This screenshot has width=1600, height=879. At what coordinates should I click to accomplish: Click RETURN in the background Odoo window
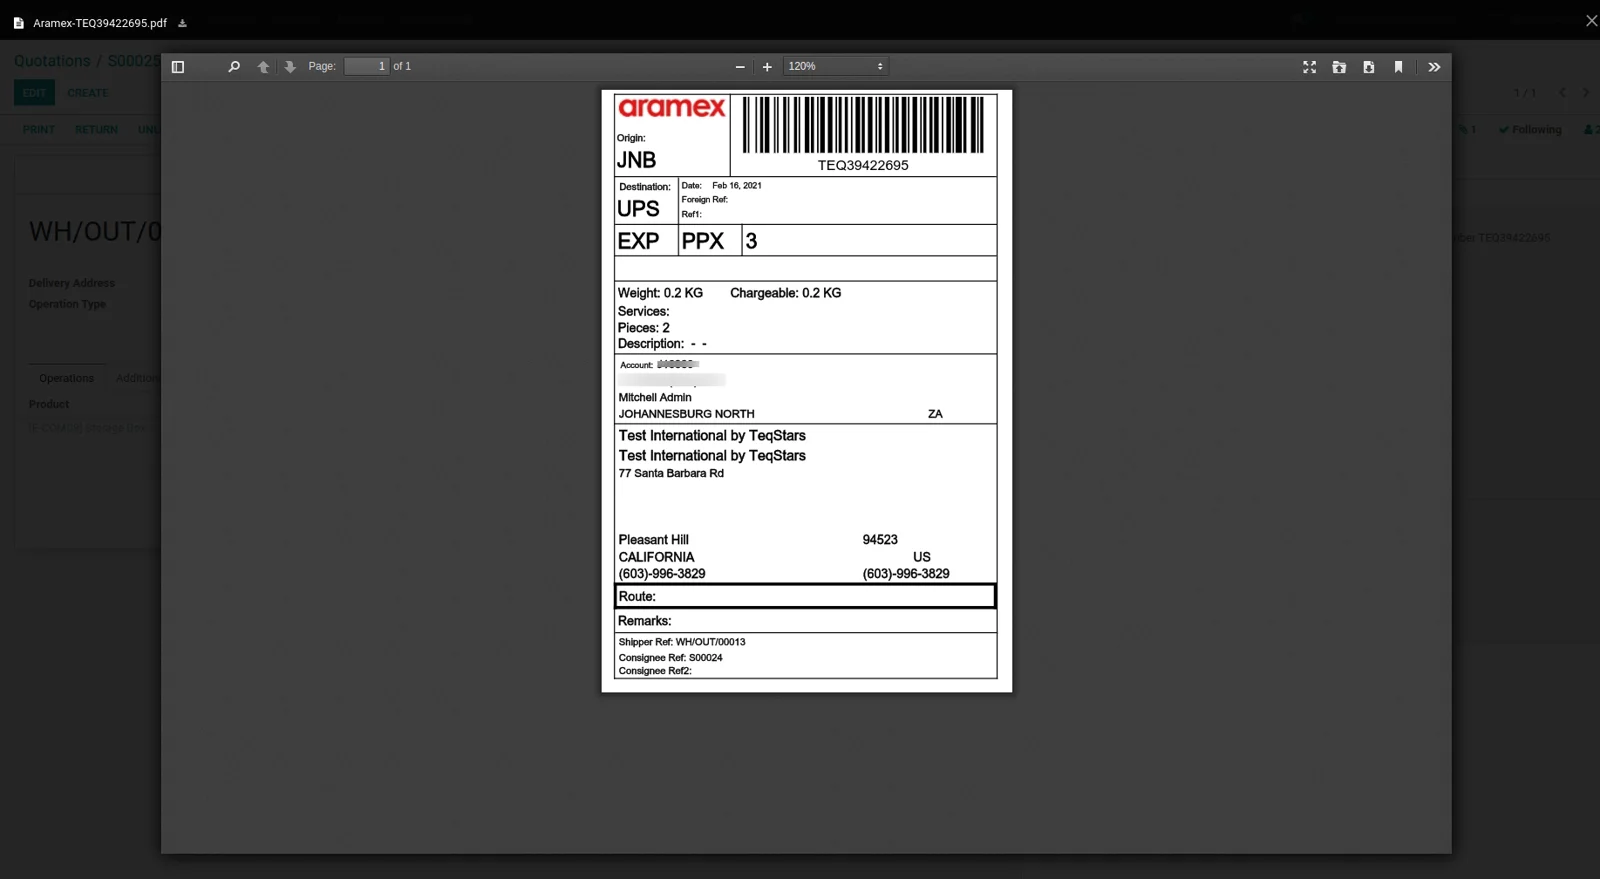pos(96,130)
